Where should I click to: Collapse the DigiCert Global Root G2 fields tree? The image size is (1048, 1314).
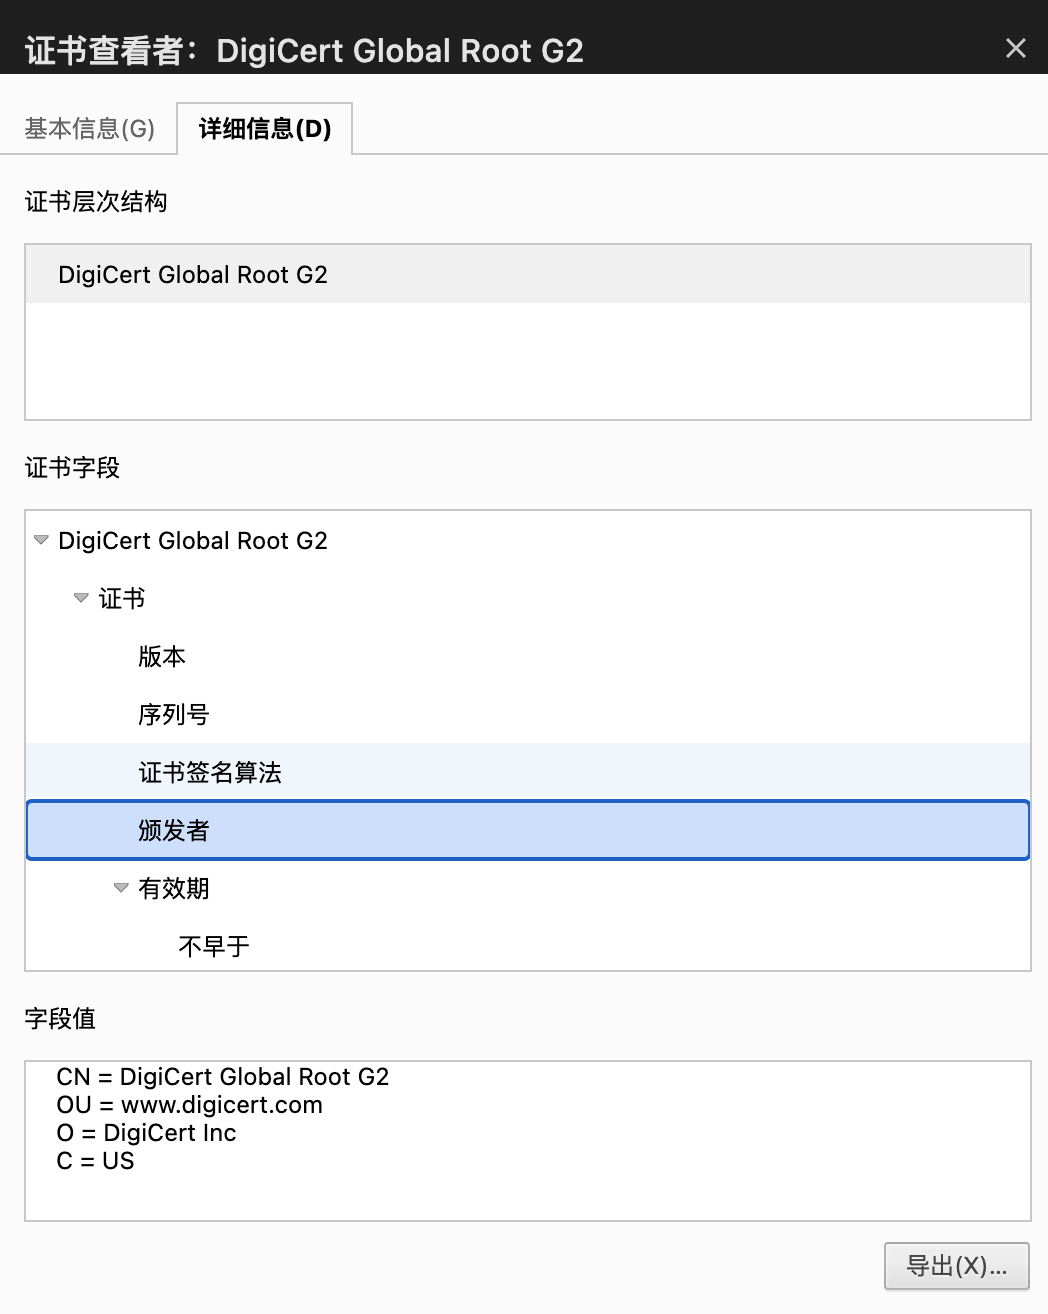[x=41, y=540]
